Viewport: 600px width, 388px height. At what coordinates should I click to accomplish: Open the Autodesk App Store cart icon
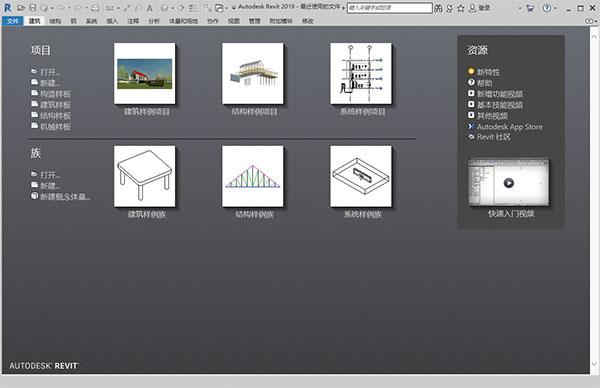click(x=530, y=8)
